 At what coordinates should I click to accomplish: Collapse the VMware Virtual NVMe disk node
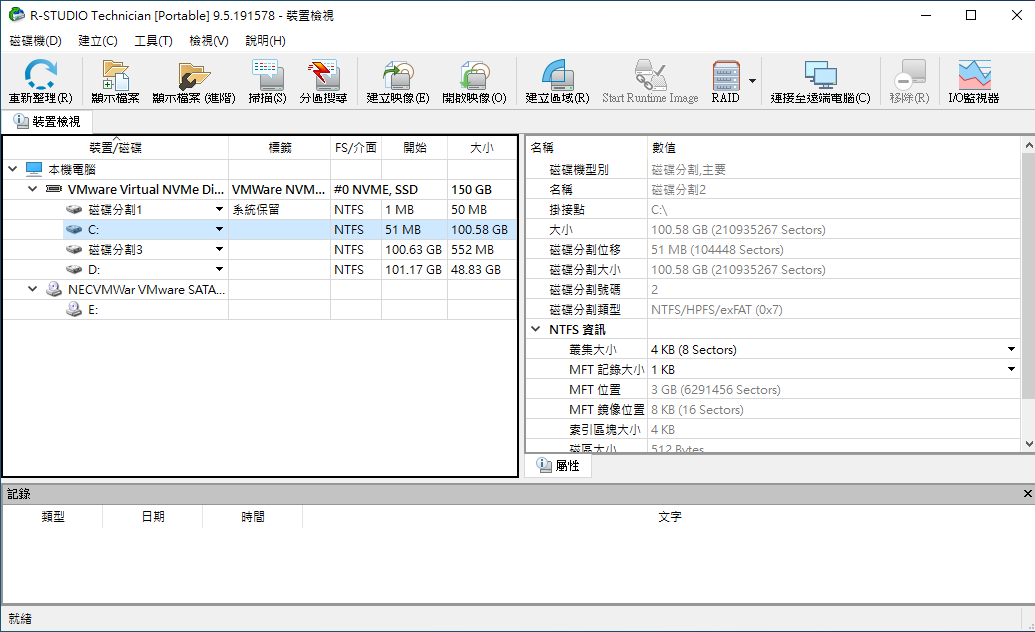pyautogui.click(x=32, y=190)
